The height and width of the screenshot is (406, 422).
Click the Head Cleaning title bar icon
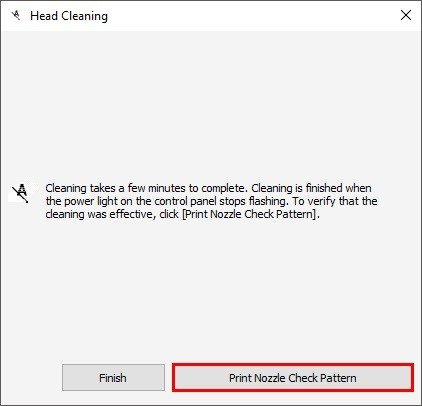16,15
